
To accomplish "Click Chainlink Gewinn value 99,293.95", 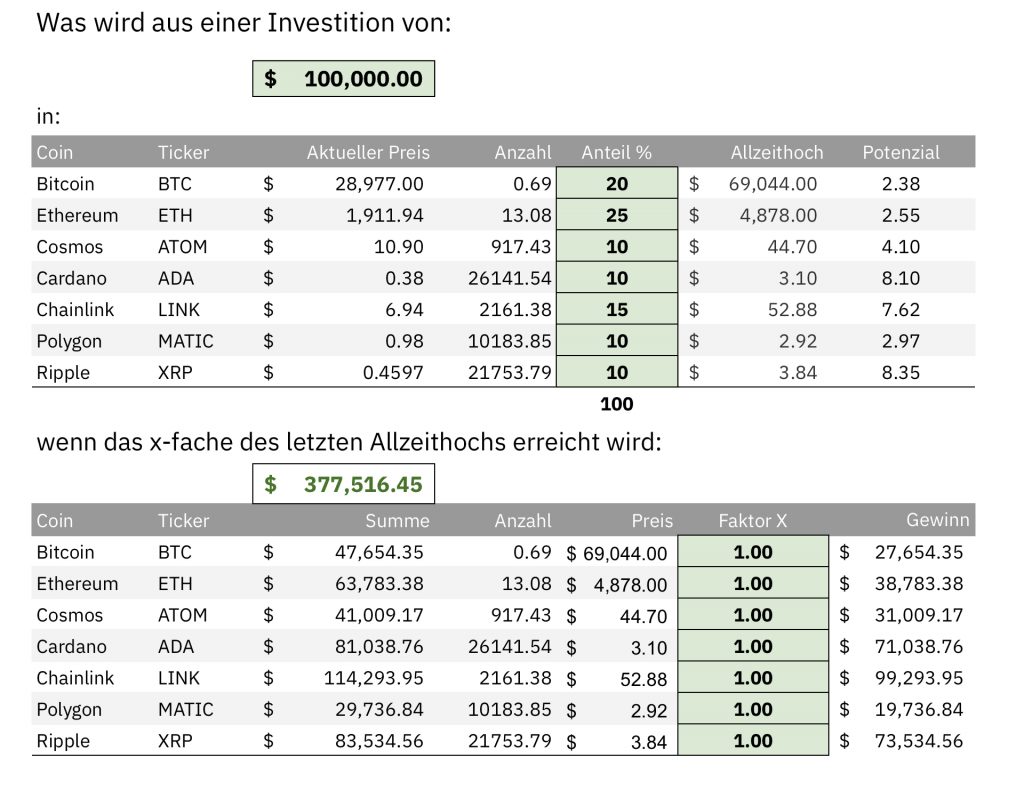I will [919, 677].
